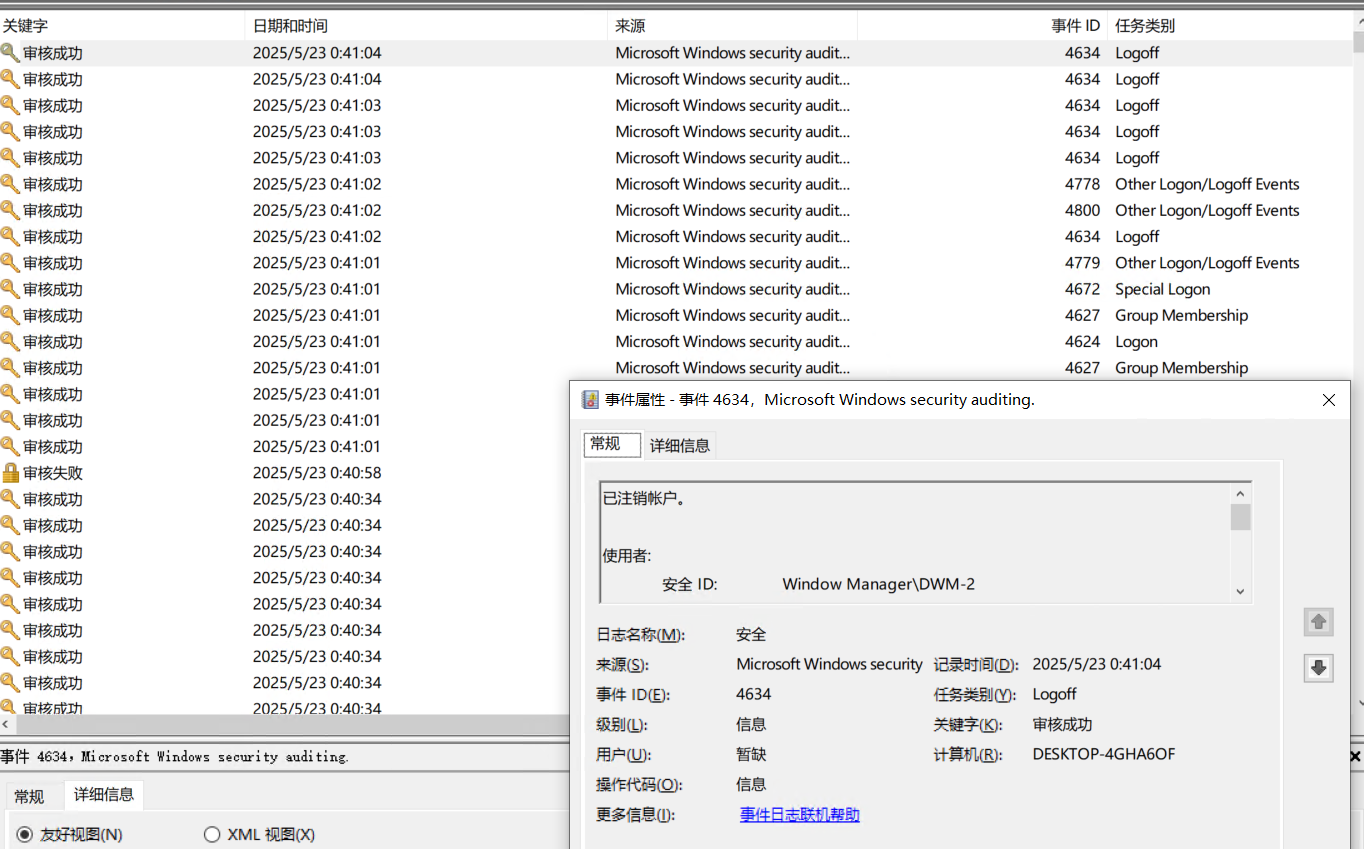The width and height of the screenshot is (1364, 849).
Task: Select the event ID 4800 cell
Action: (x=1082, y=210)
